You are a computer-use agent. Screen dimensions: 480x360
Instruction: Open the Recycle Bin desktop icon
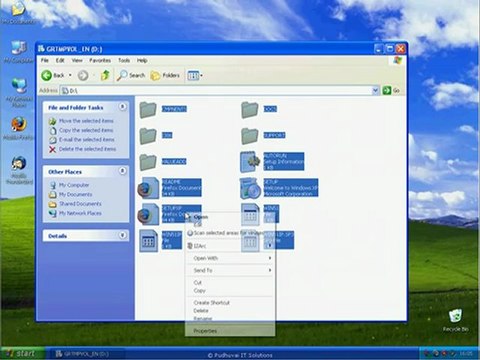tap(455, 320)
